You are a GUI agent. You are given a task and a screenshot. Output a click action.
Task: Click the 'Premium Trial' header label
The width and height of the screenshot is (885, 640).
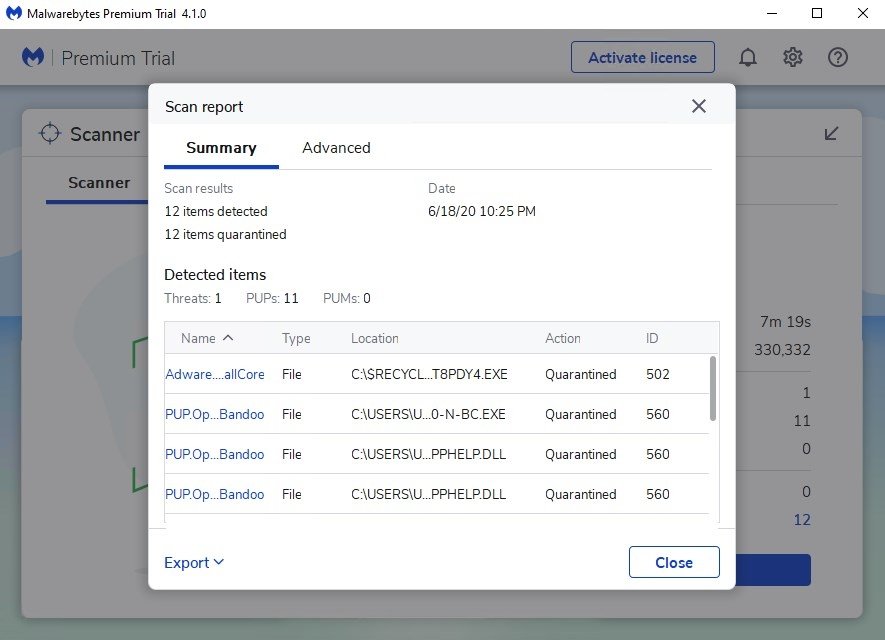coord(118,58)
